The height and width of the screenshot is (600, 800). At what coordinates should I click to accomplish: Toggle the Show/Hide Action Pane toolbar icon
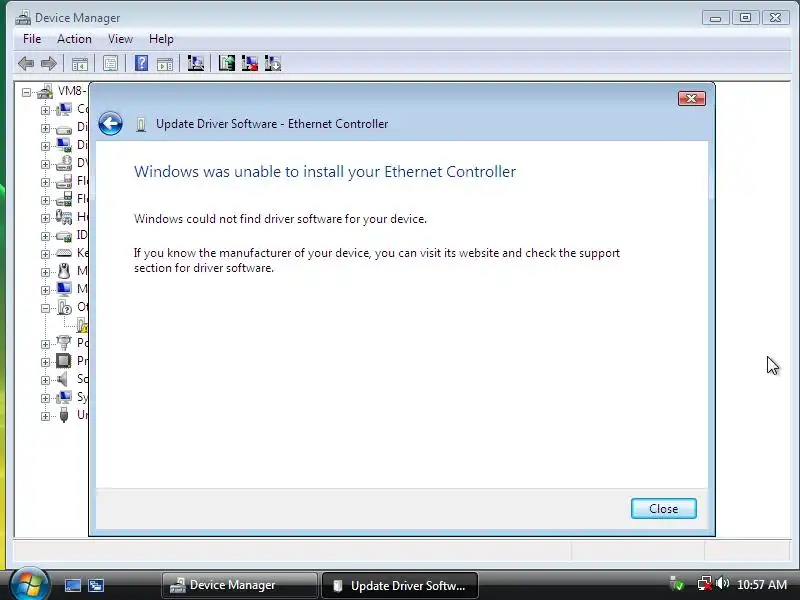pos(165,64)
